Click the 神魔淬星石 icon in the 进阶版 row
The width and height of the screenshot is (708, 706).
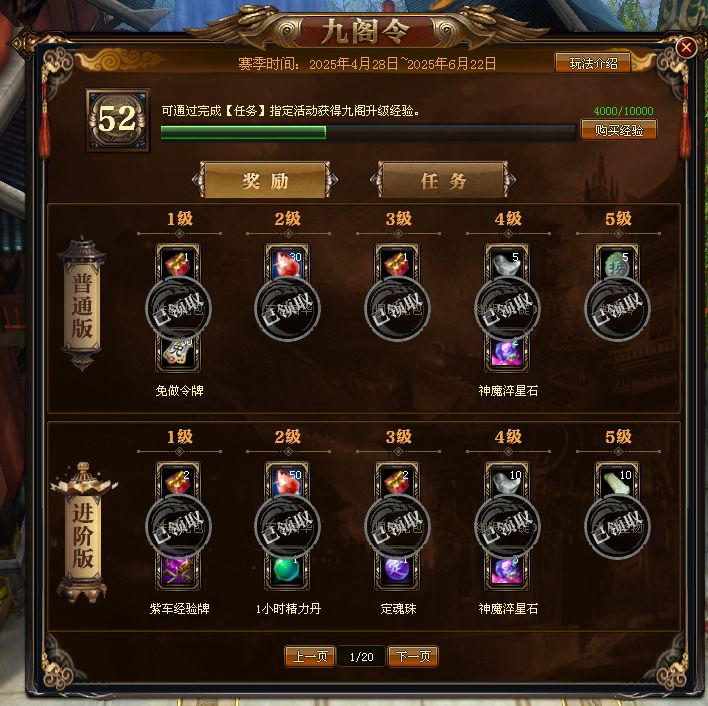coord(507,571)
